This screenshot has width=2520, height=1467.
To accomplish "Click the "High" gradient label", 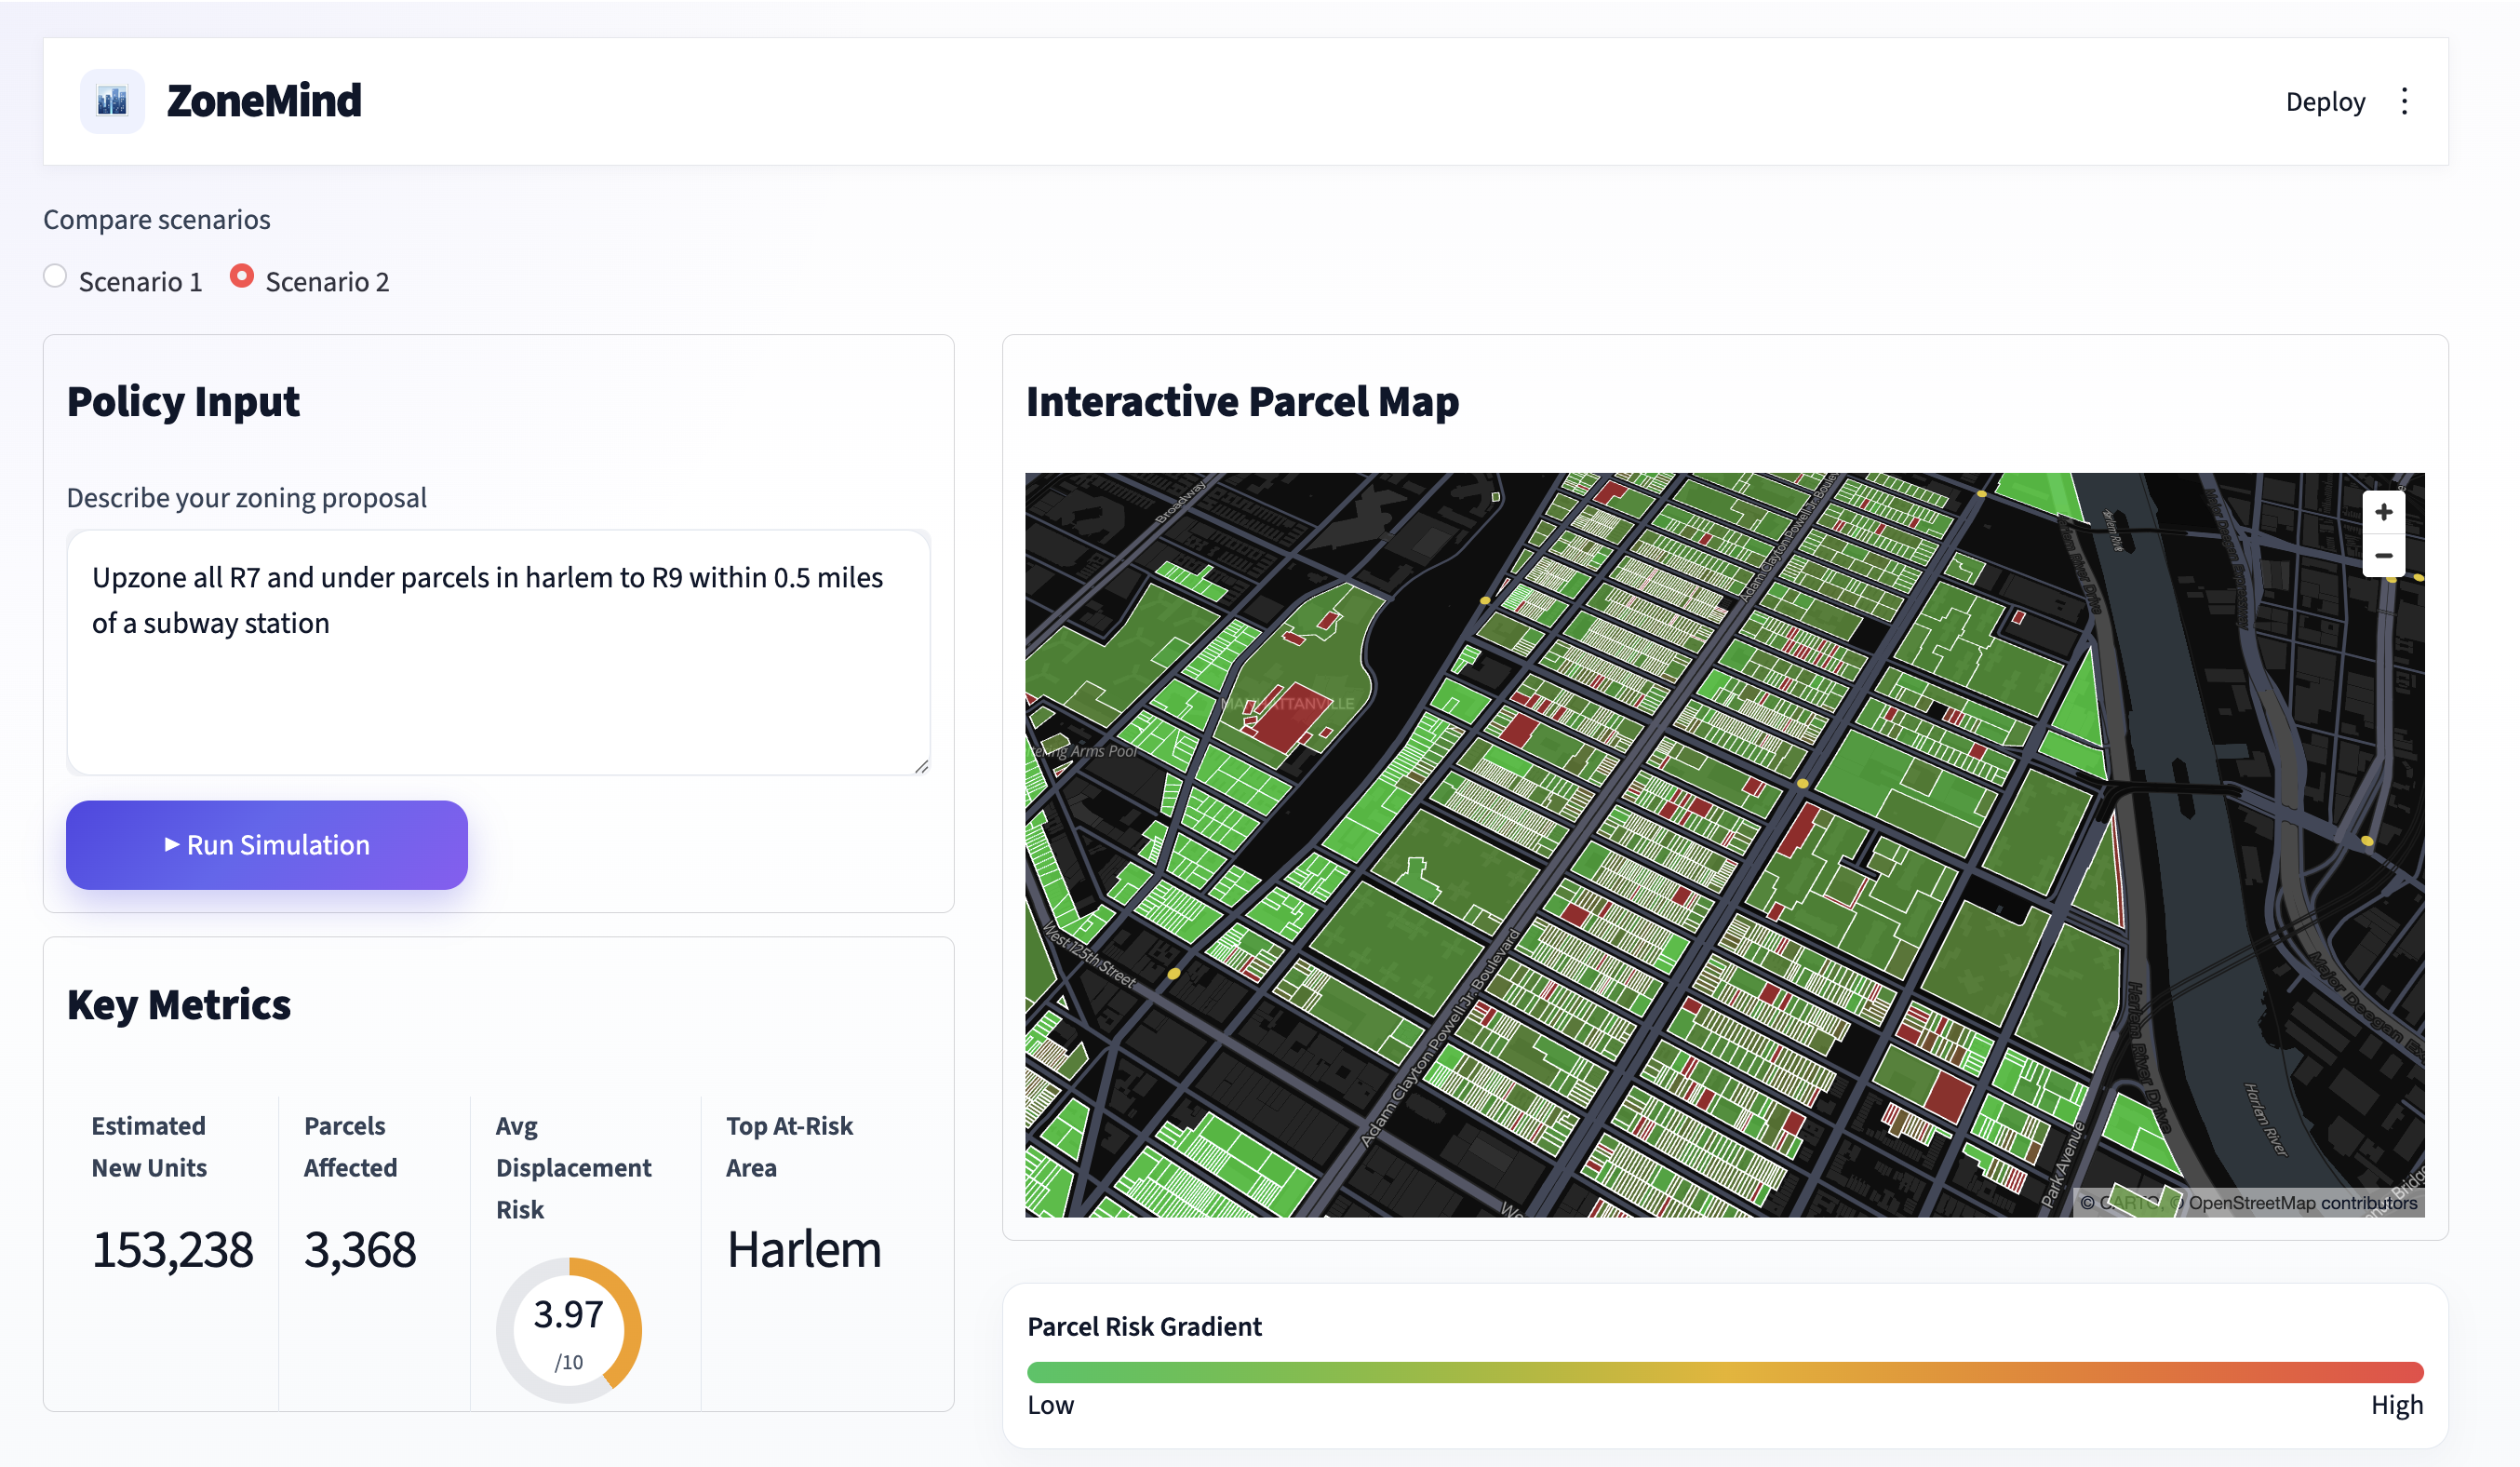I will (2397, 1405).
